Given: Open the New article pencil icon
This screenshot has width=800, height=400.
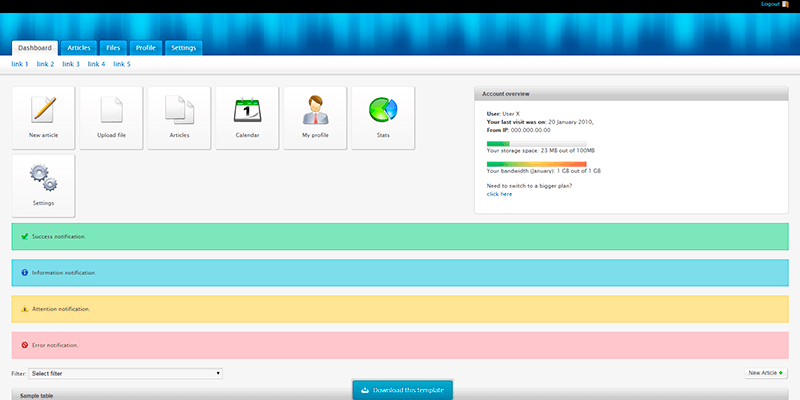Looking at the screenshot, I should point(43,109).
